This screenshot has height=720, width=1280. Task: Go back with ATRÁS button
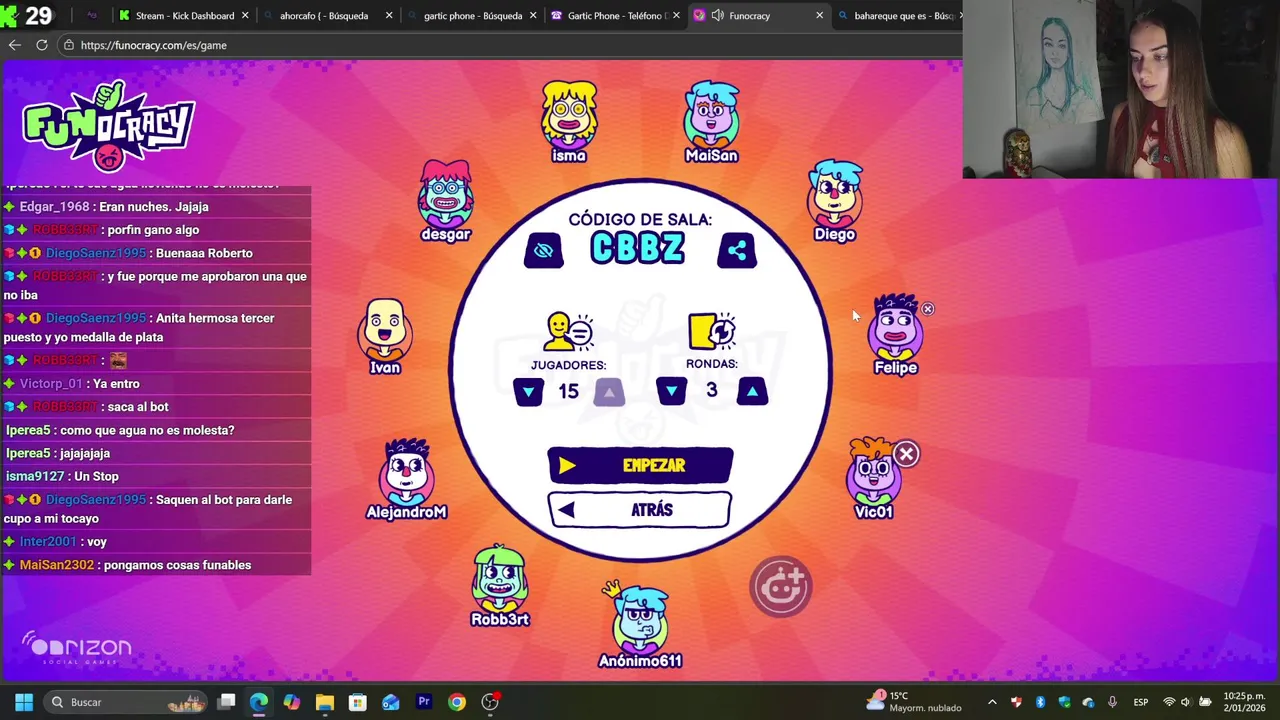[x=640, y=510]
